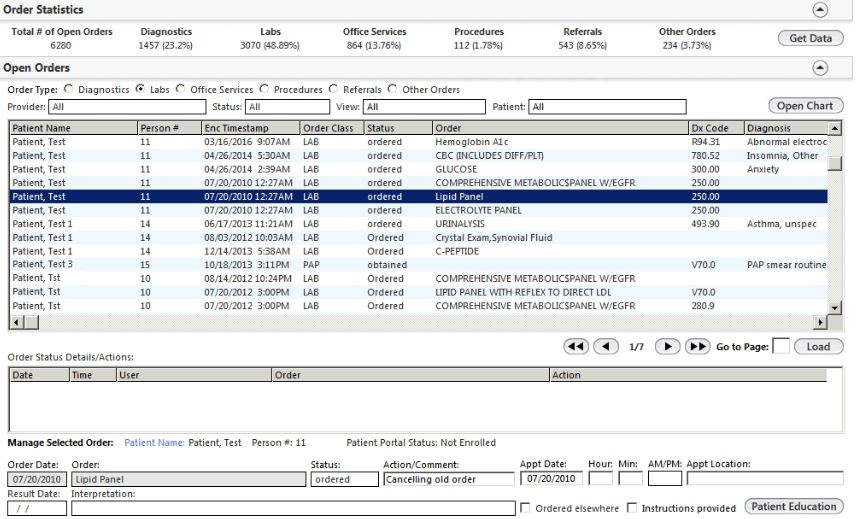Screen dimensions: 859x519
Task: Sort by Enc Timestamp column header
Action: point(251,128)
